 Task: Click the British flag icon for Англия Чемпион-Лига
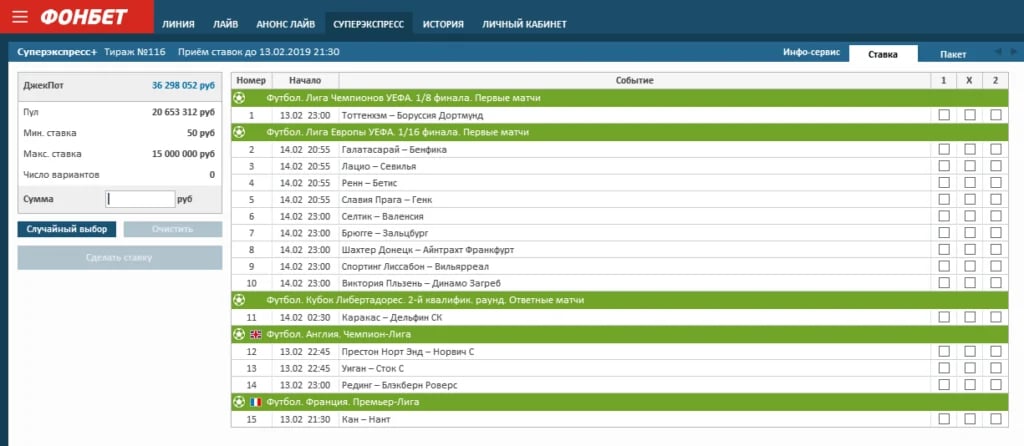pos(255,334)
